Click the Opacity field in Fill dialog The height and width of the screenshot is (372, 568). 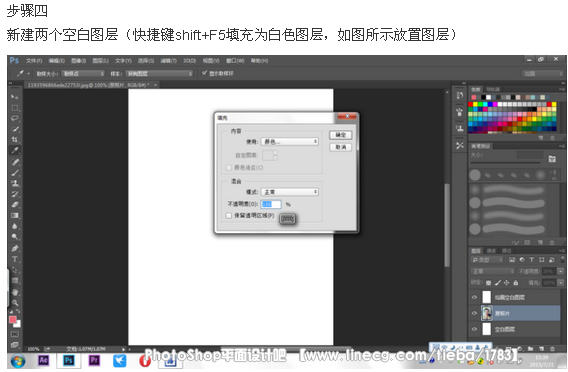click(x=271, y=204)
